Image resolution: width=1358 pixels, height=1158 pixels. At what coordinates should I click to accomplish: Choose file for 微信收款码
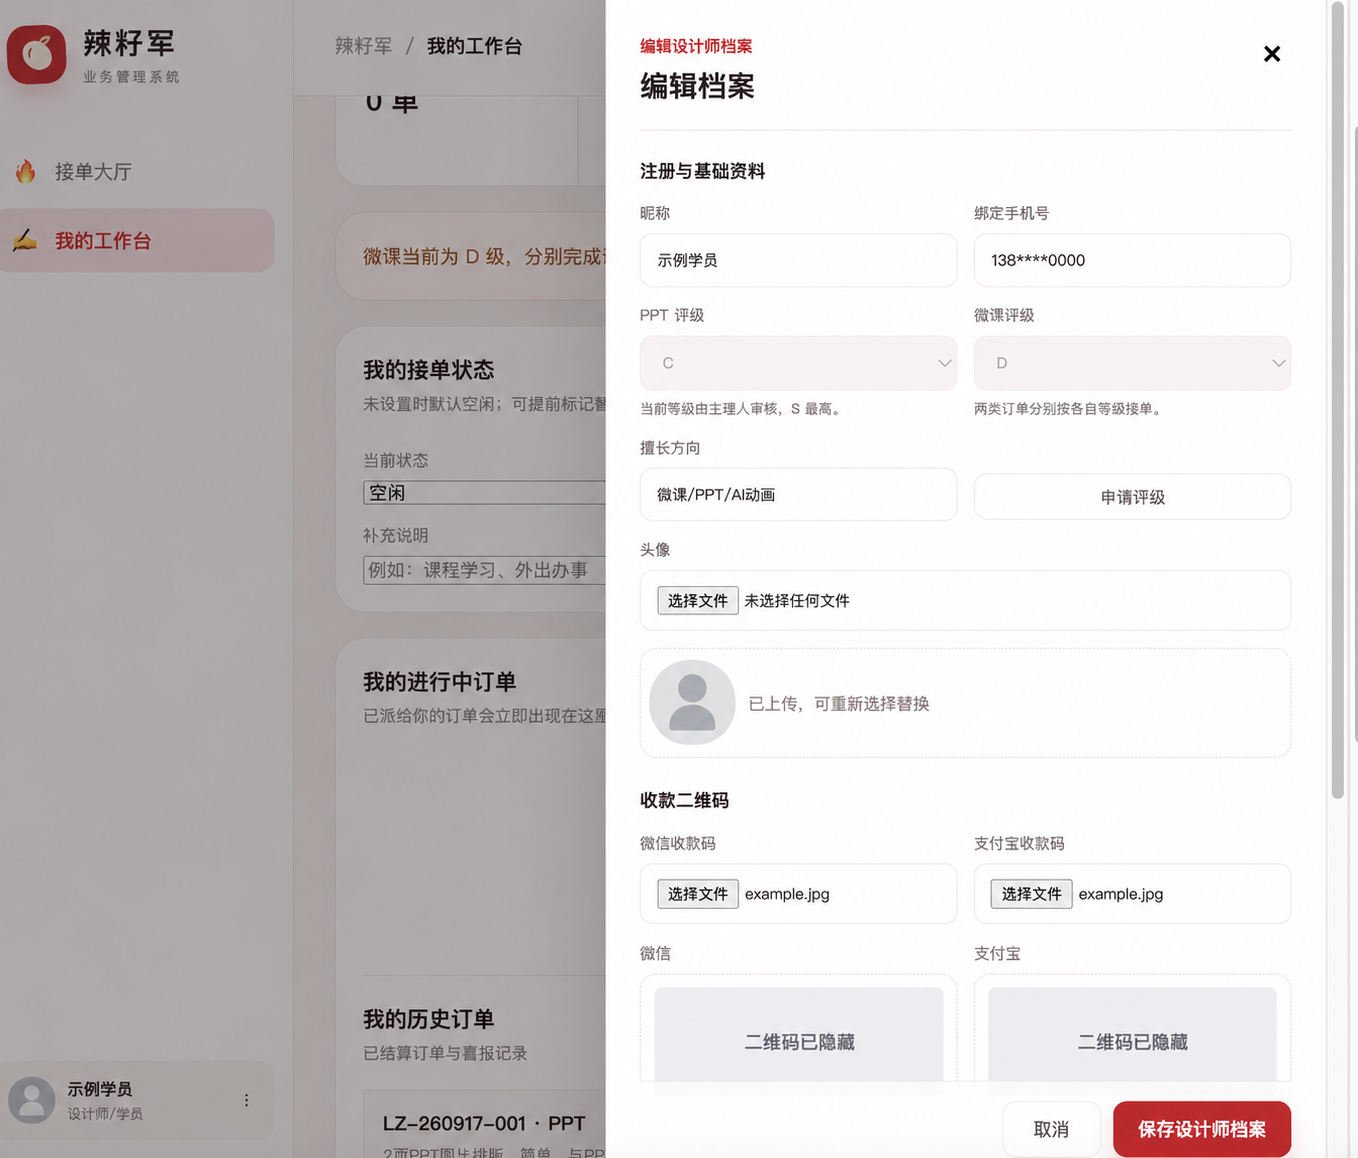(698, 893)
